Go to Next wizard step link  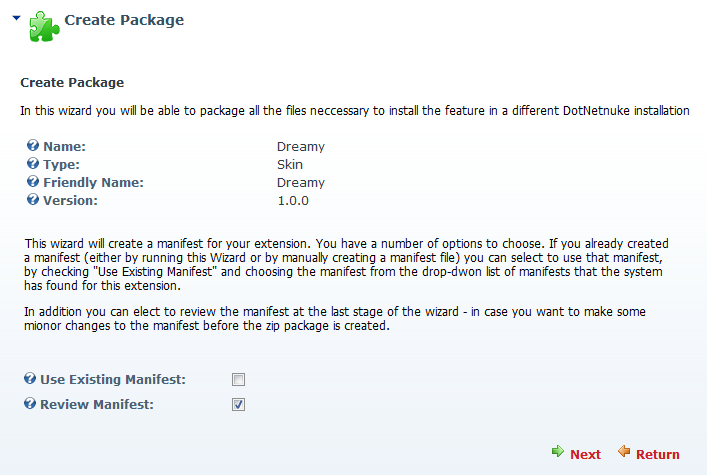point(585,454)
